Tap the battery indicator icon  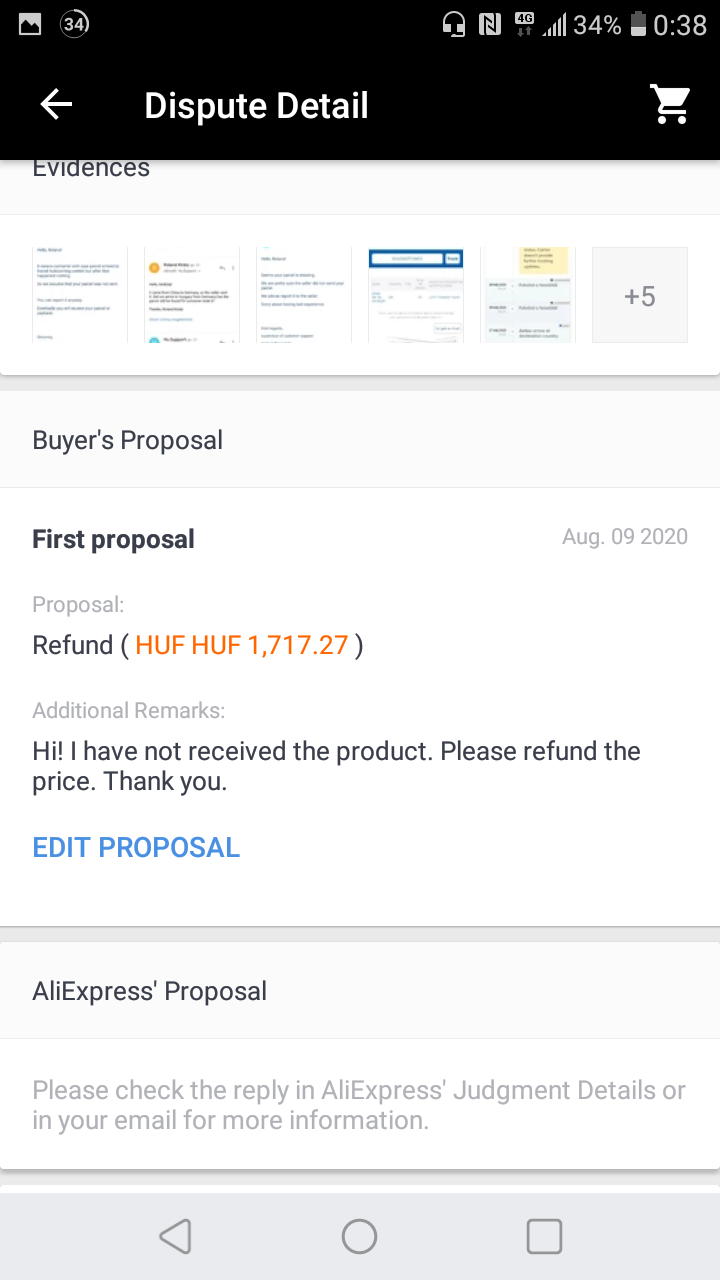point(638,24)
